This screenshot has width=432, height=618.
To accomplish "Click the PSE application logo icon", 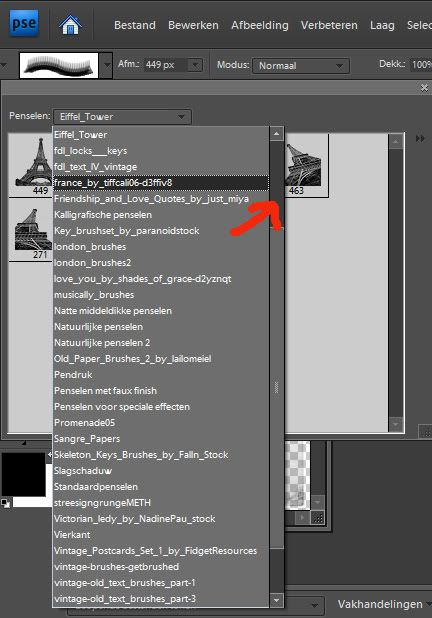I will pos(24,24).
